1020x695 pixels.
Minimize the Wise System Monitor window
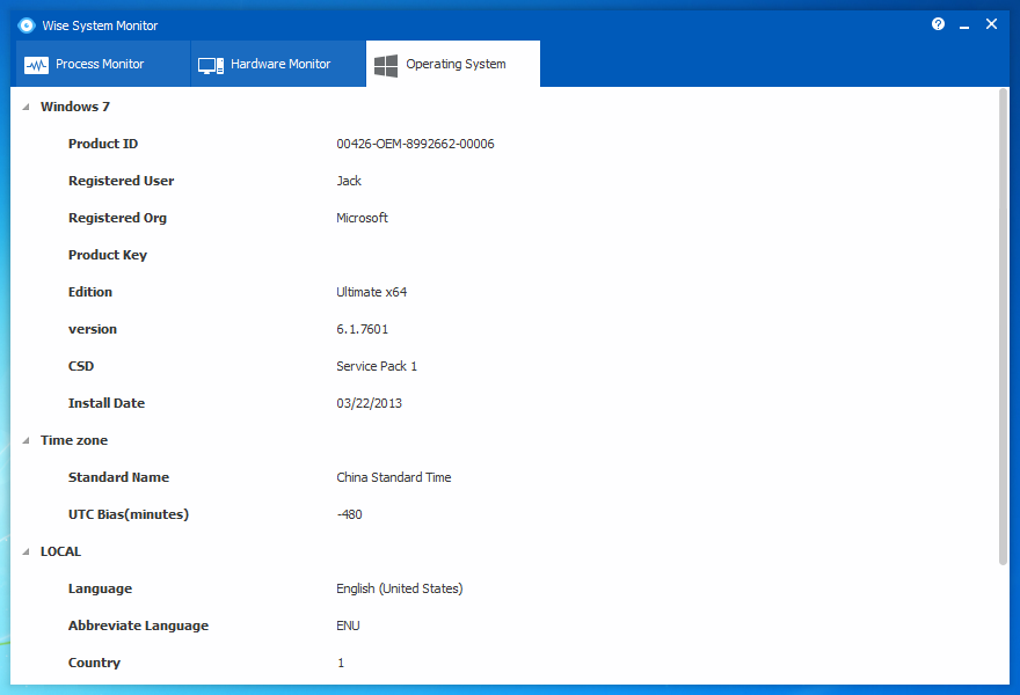(964, 25)
